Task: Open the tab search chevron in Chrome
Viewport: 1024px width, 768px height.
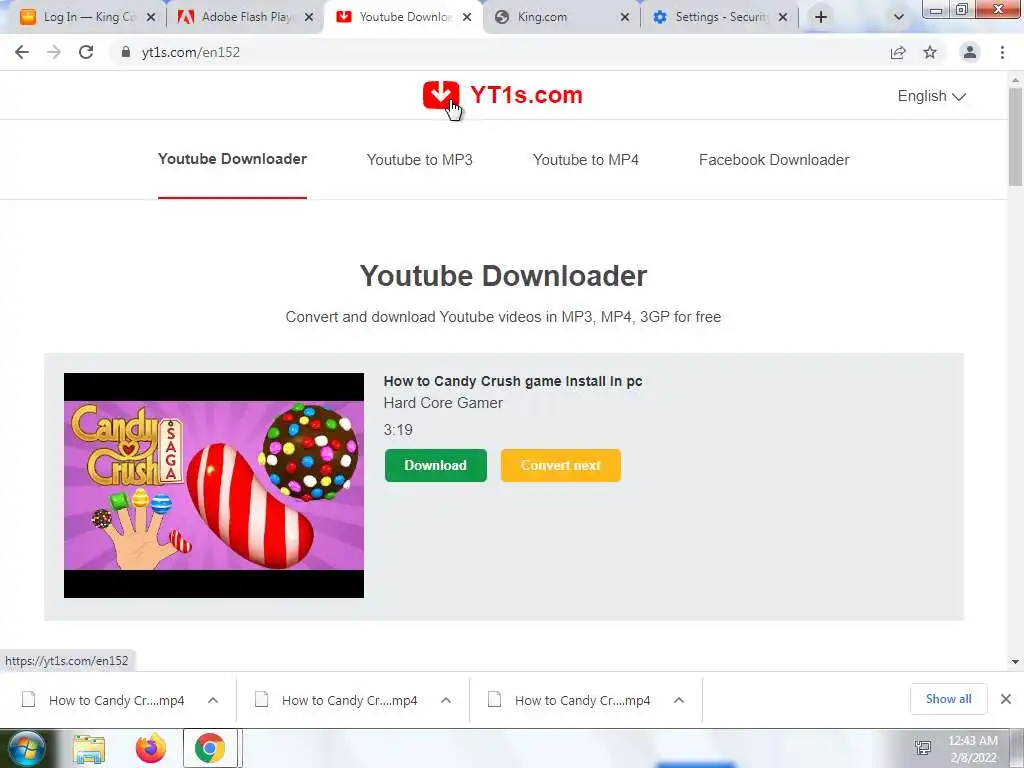Action: [899, 17]
